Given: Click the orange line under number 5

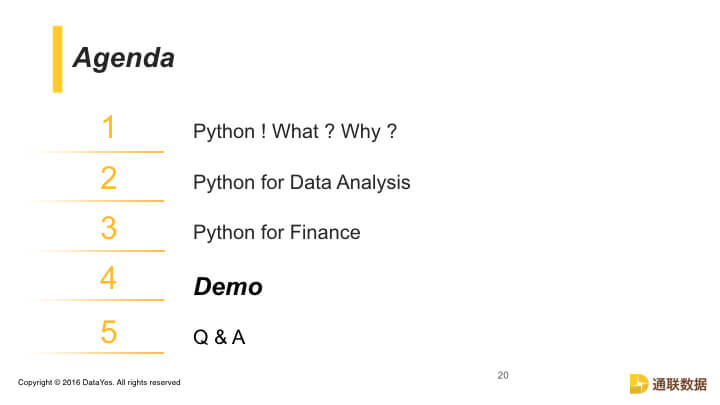Looking at the screenshot, I should pos(100,353).
